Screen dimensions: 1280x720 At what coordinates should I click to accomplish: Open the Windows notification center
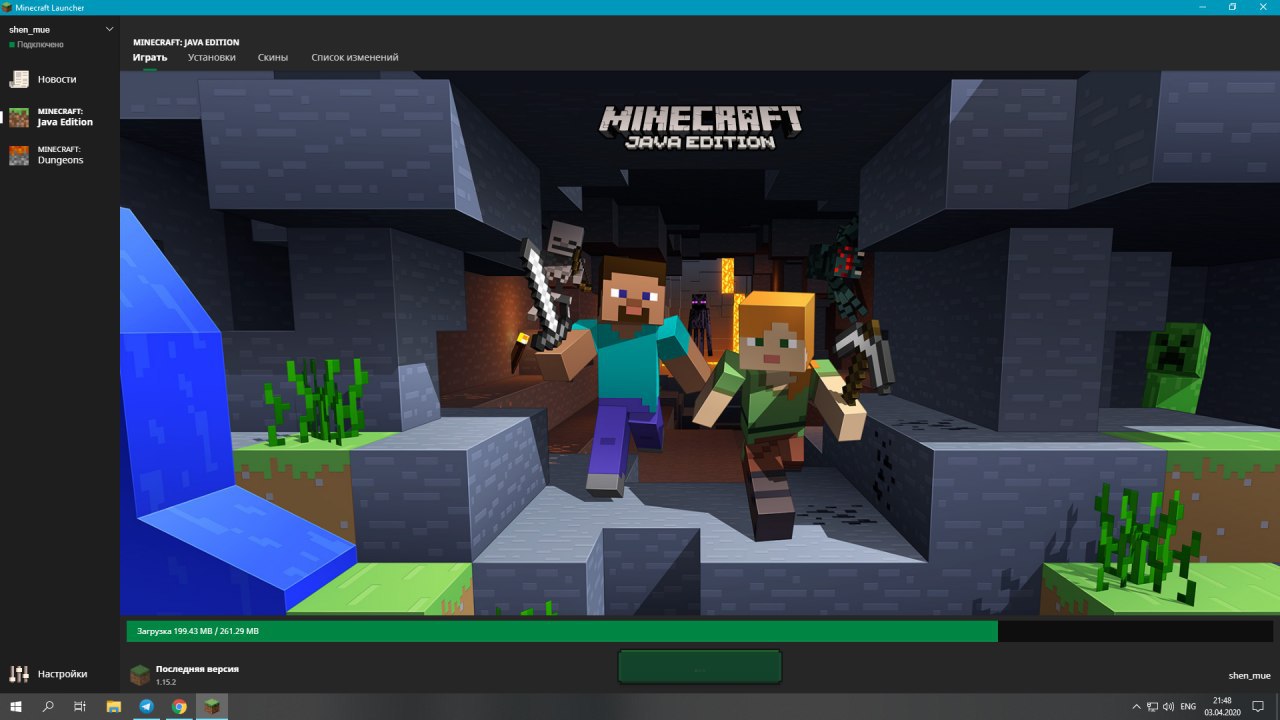tap(1258, 706)
